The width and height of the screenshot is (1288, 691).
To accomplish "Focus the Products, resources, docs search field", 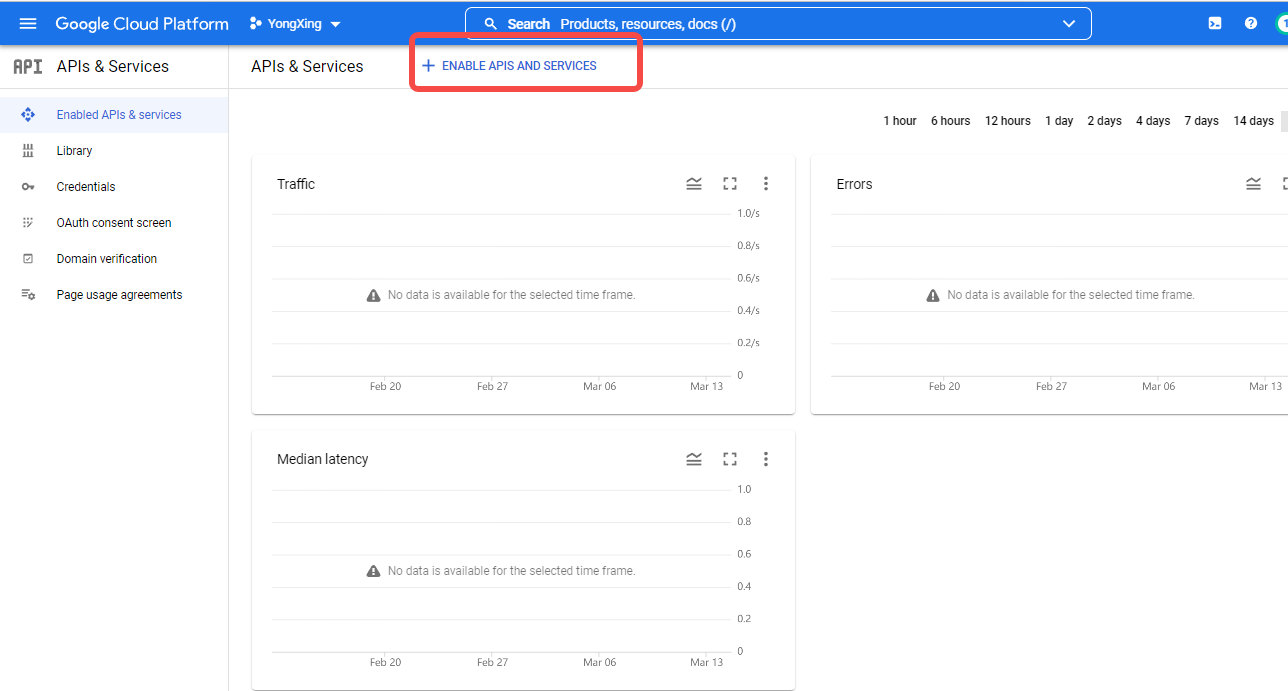I will (x=778, y=24).
